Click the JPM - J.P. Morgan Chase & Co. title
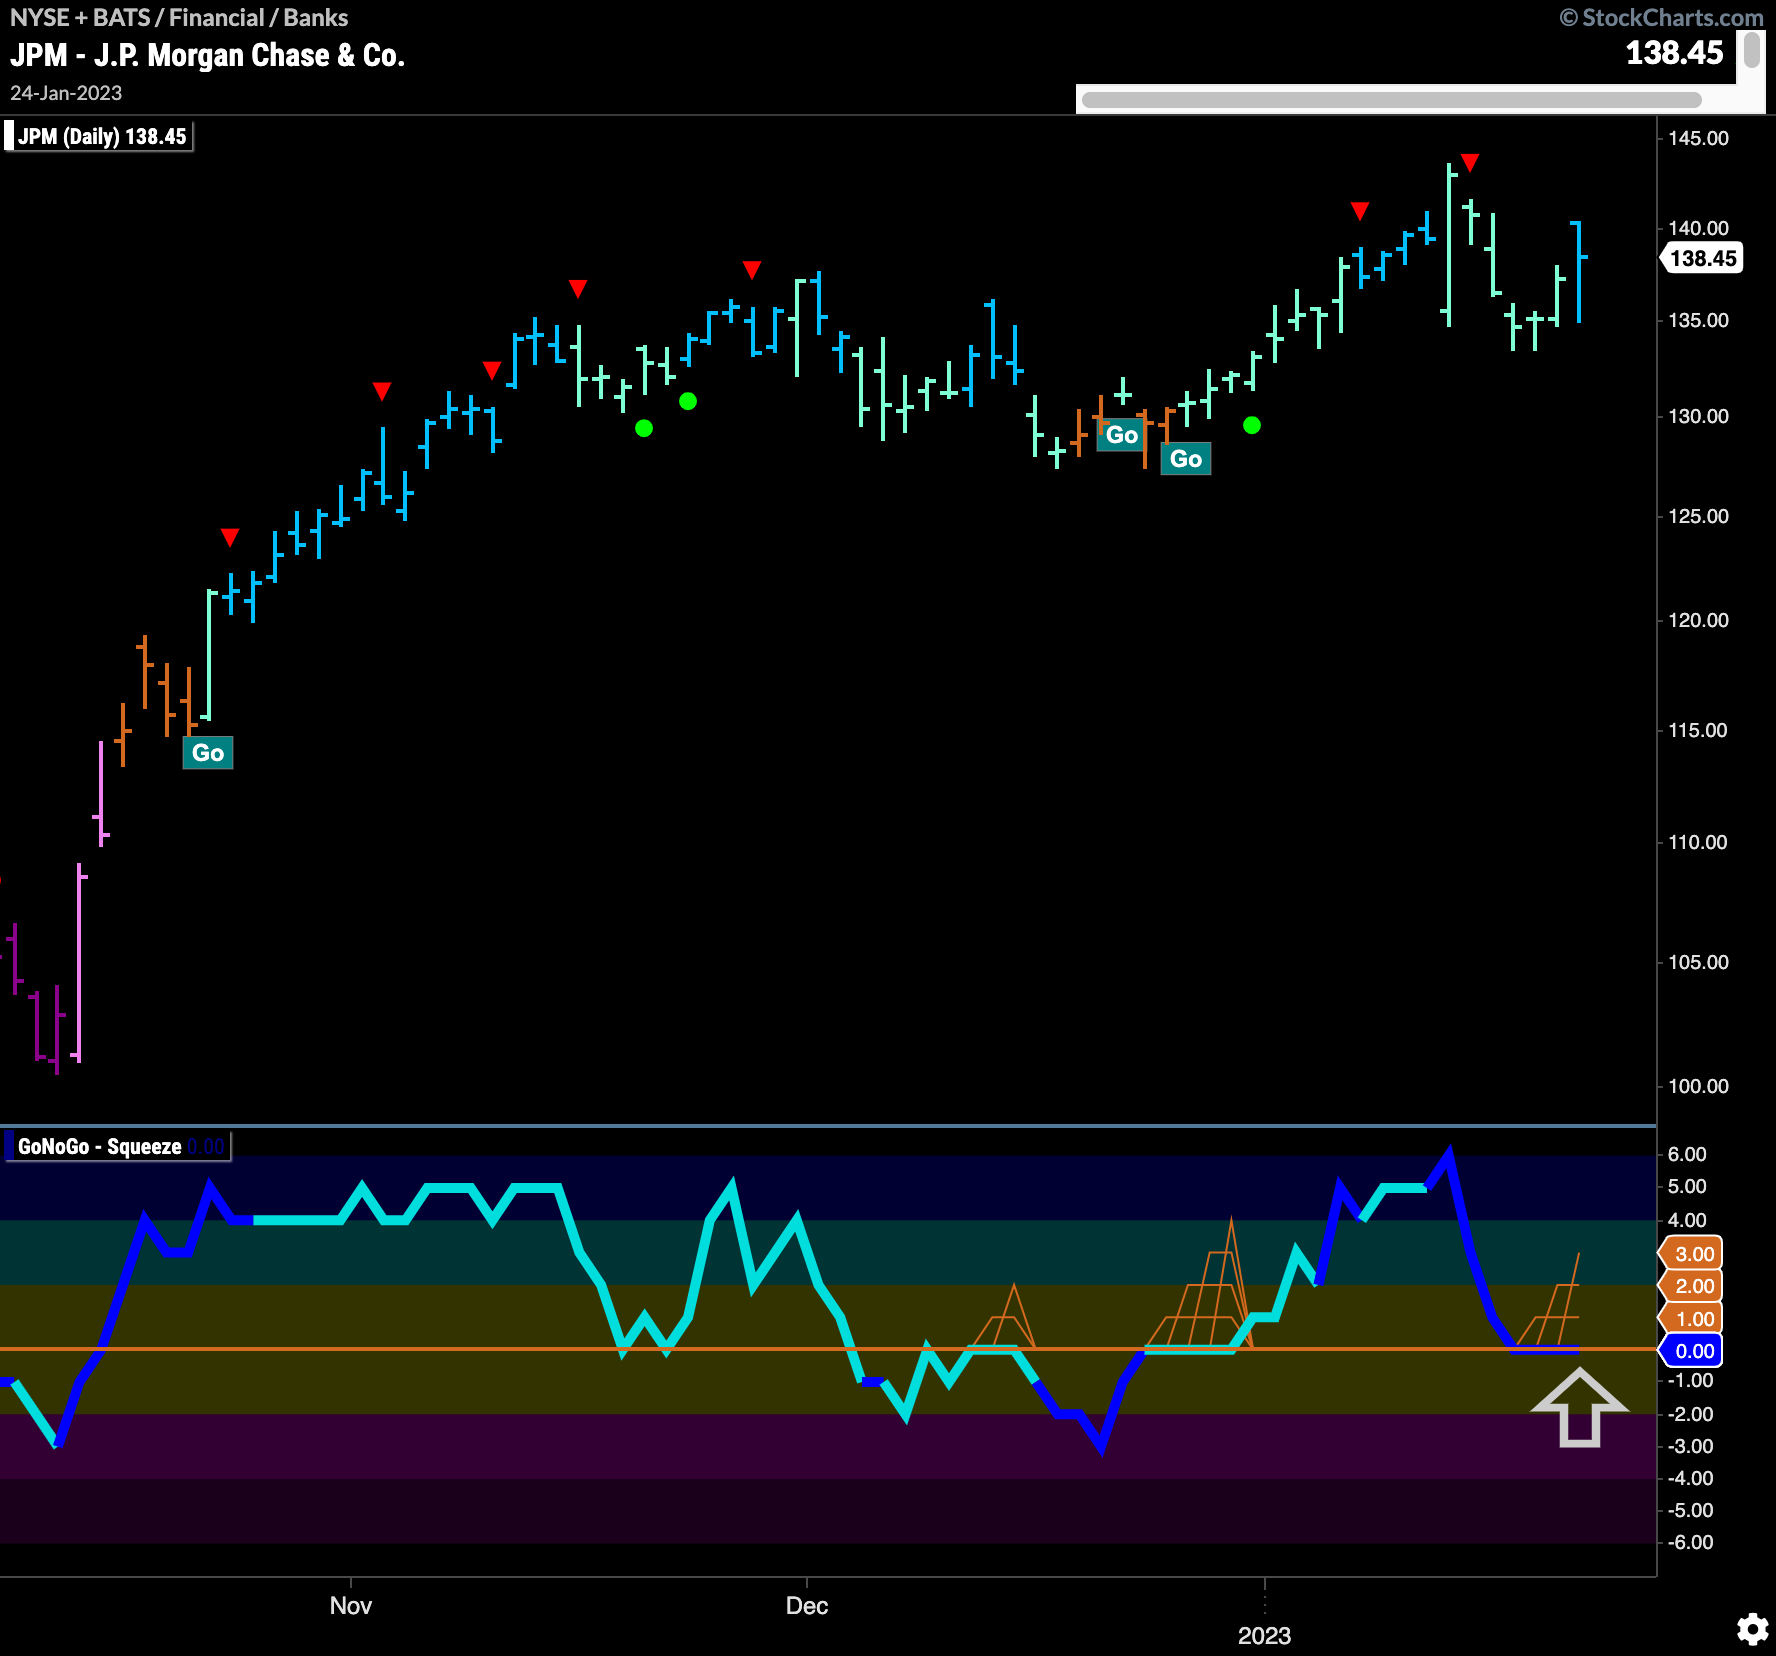This screenshot has width=1776, height=1656. (208, 55)
